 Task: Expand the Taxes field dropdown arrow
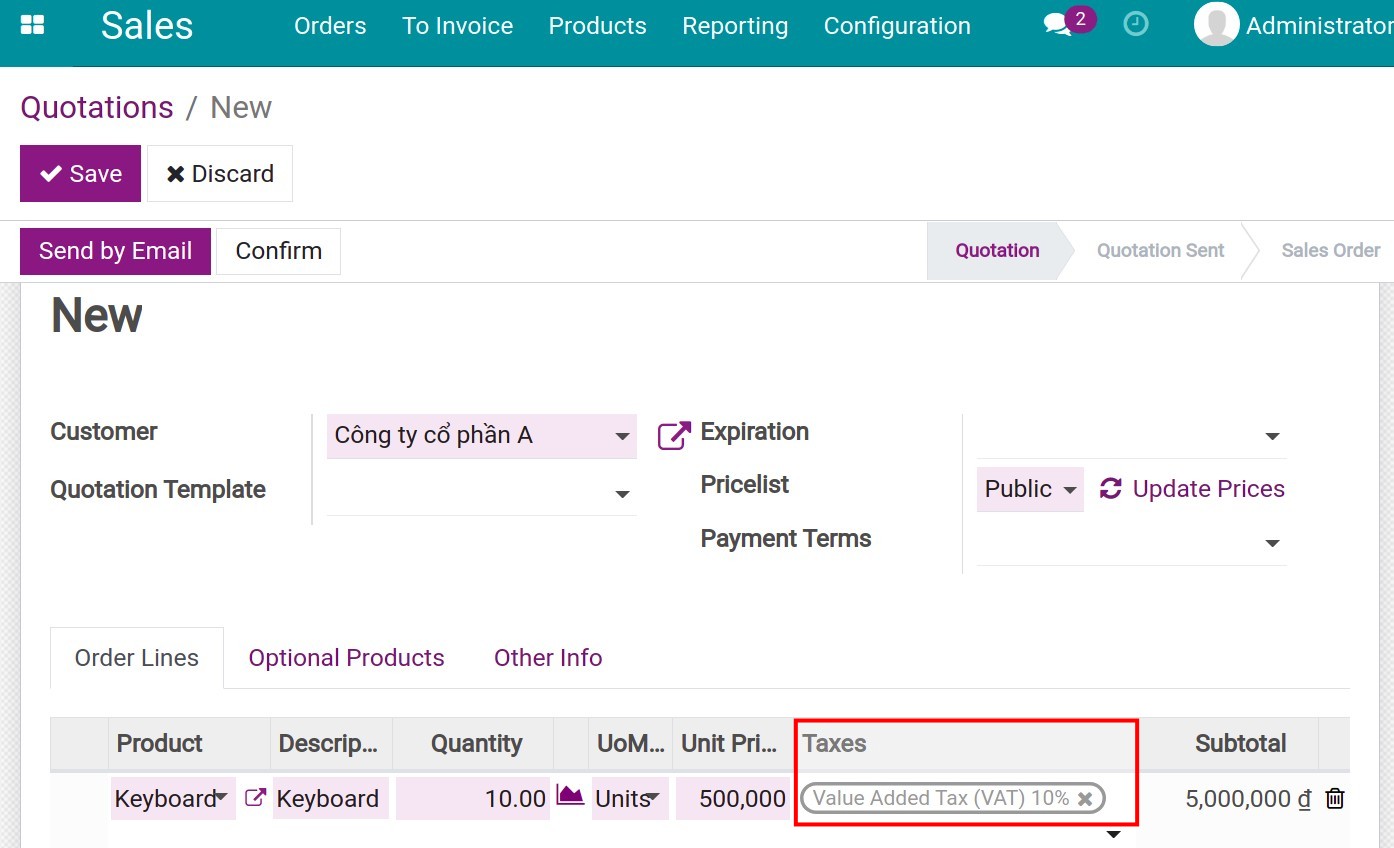(1112, 834)
